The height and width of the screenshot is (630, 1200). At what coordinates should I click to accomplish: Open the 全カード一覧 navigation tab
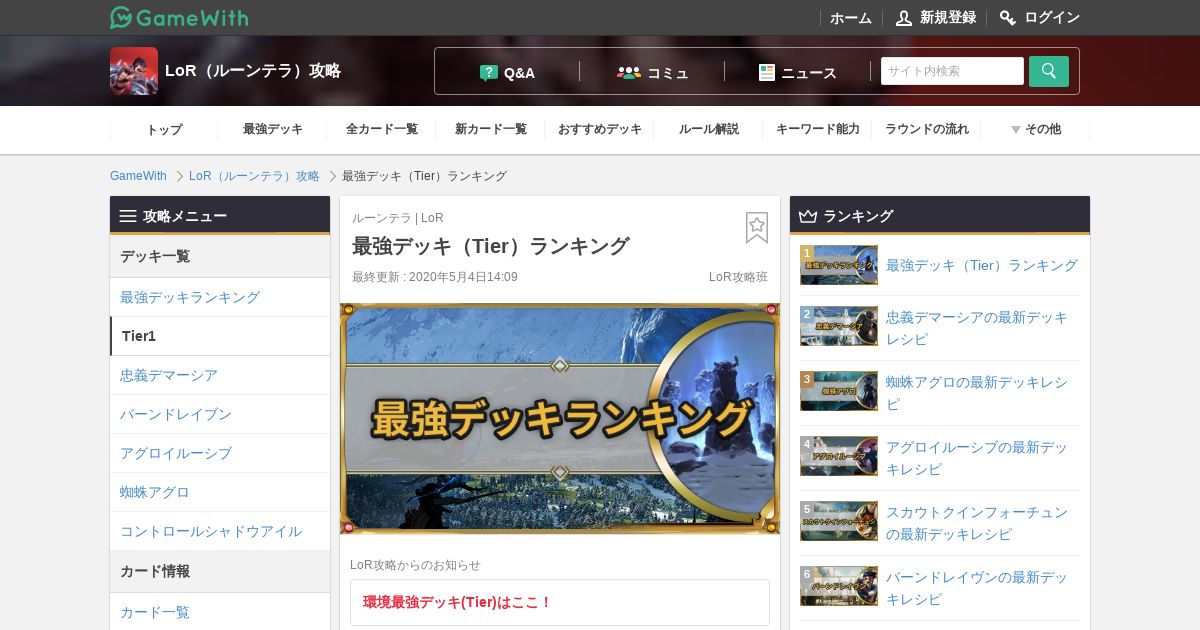[x=382, y=129]
